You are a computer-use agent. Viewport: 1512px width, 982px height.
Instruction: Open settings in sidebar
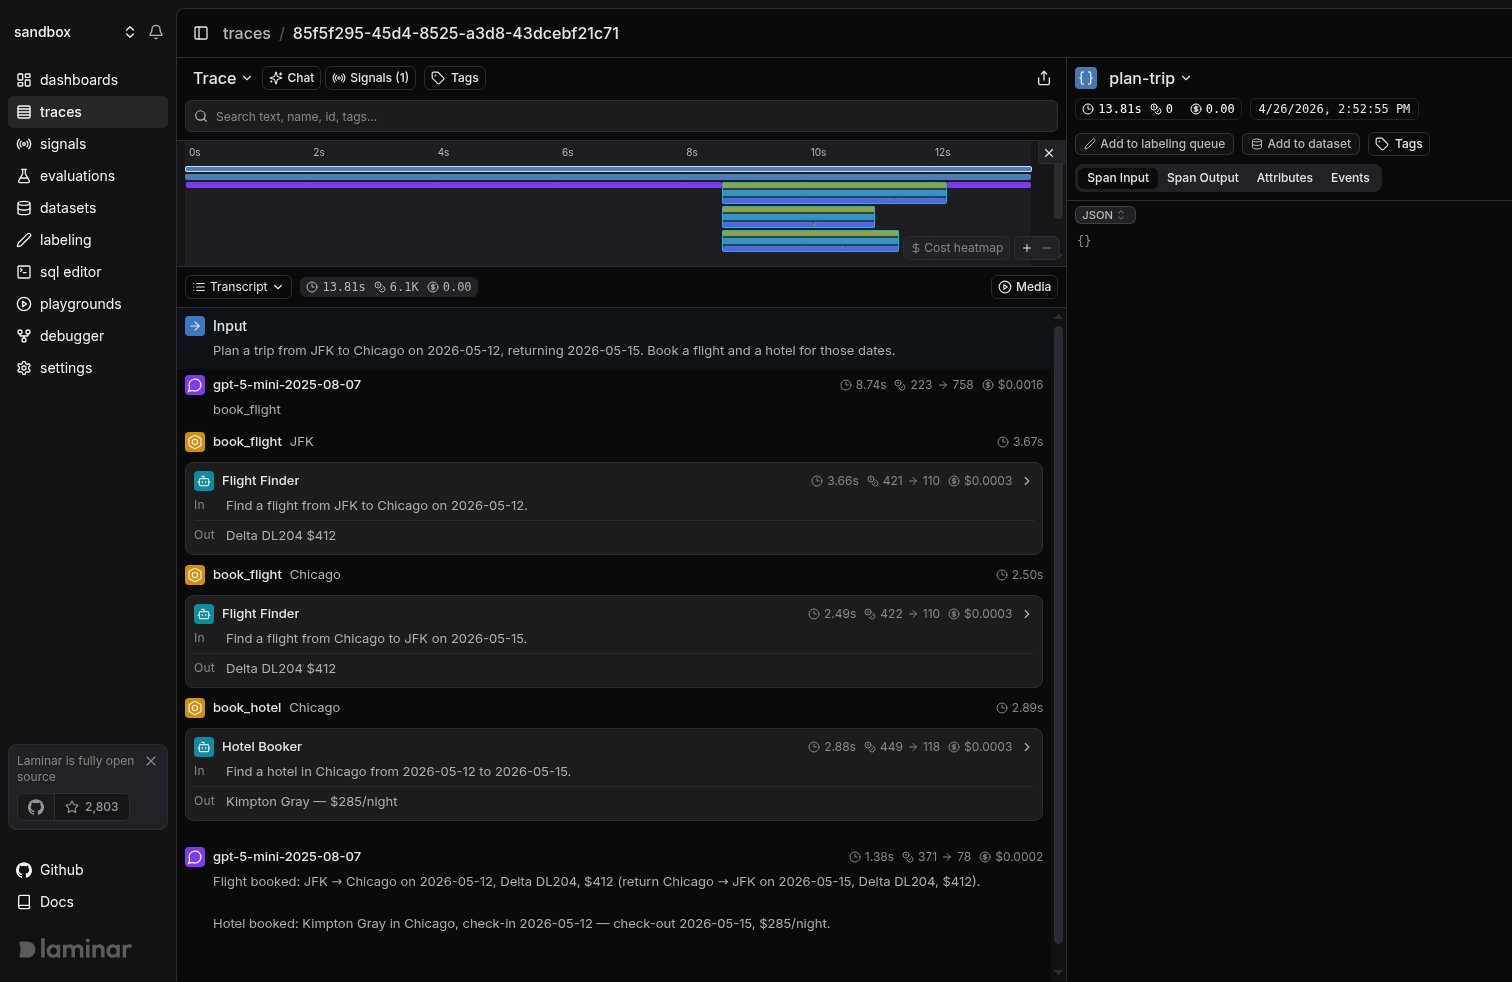(x=88, y=368)
